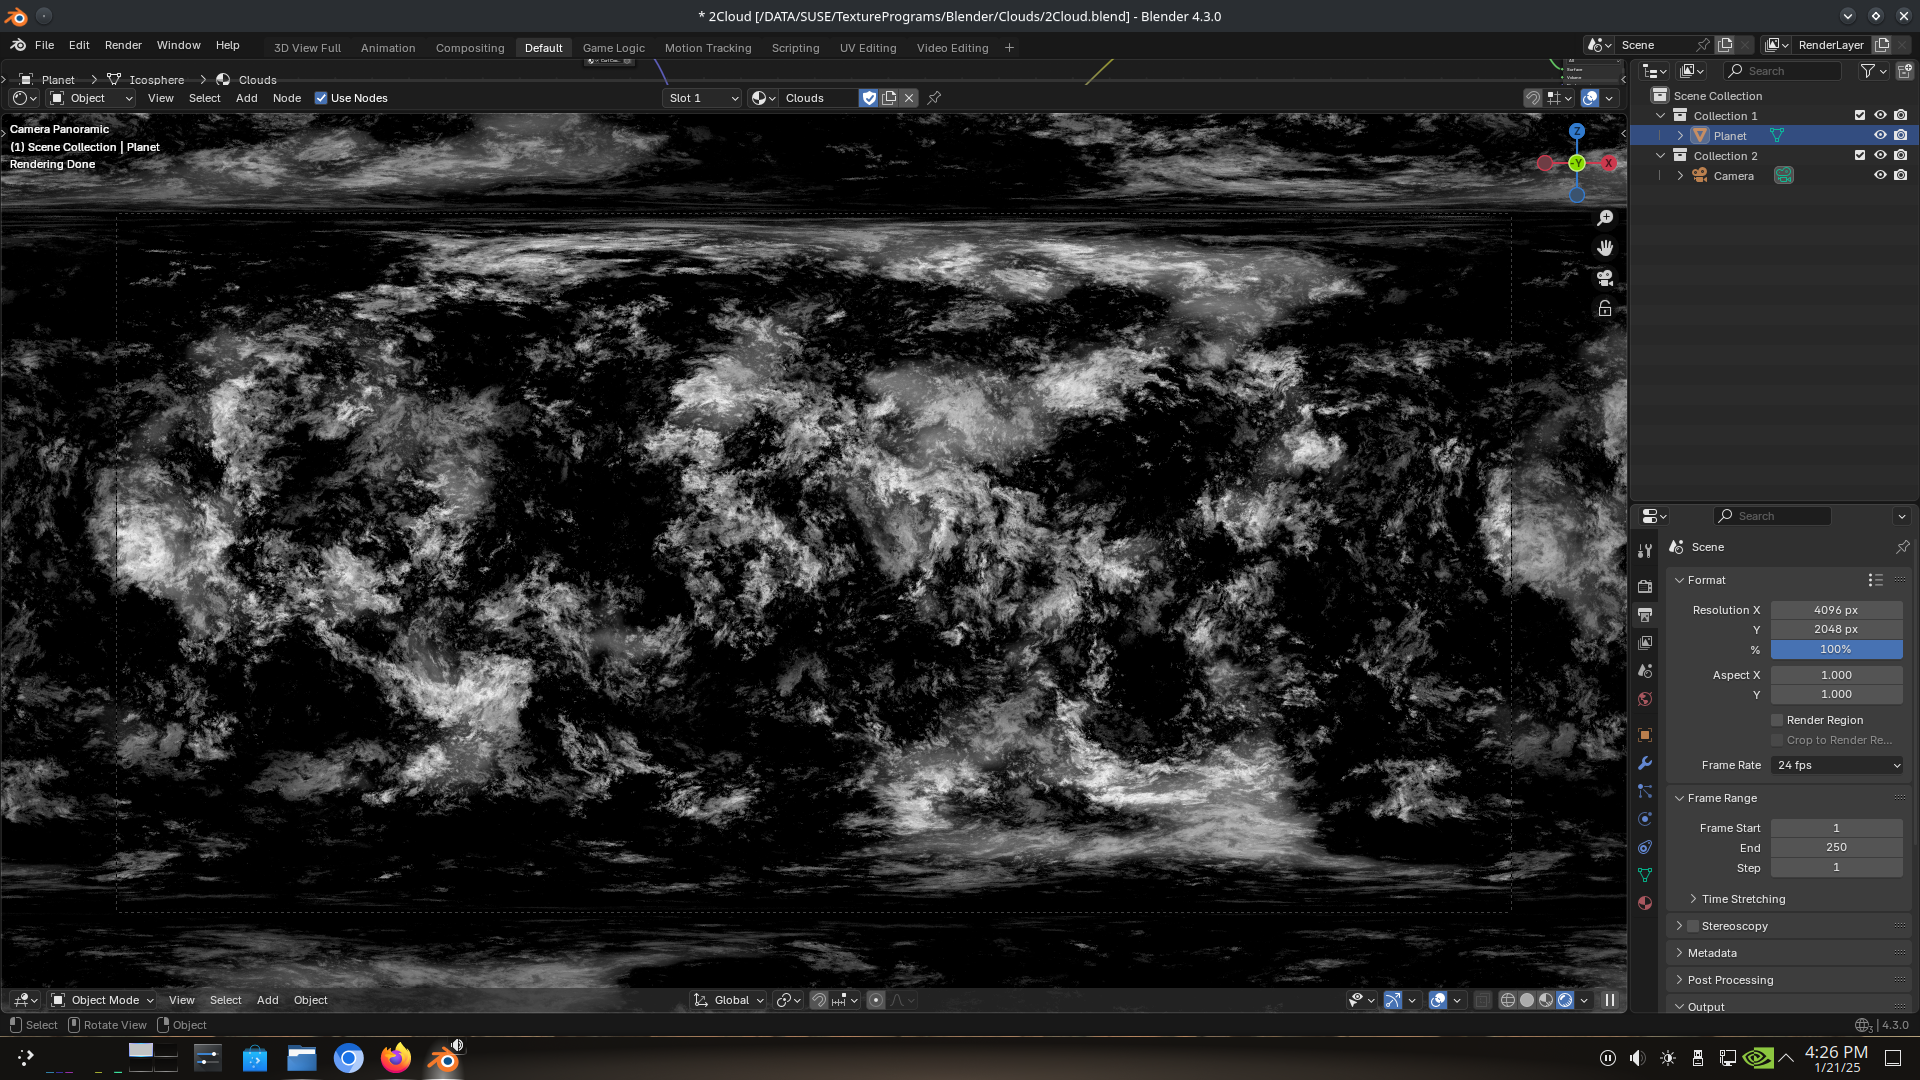Open the World properties tab
Screen dimensions: 1920x1080
tap(1645, 699)
